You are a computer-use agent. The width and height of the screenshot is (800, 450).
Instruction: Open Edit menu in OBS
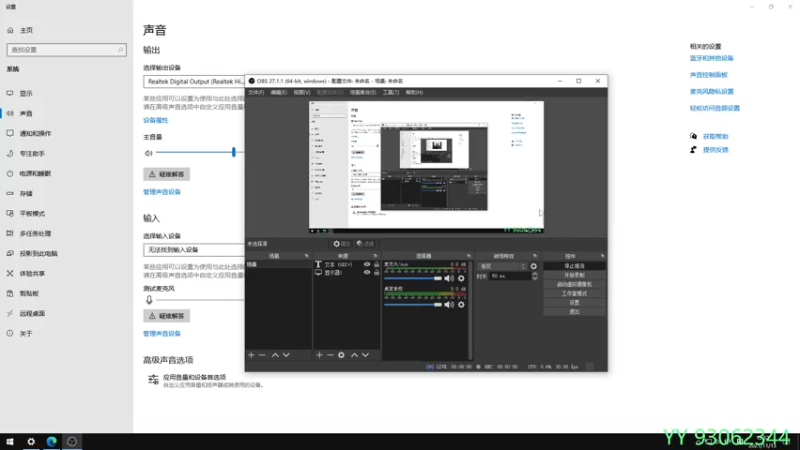(279, 92)
